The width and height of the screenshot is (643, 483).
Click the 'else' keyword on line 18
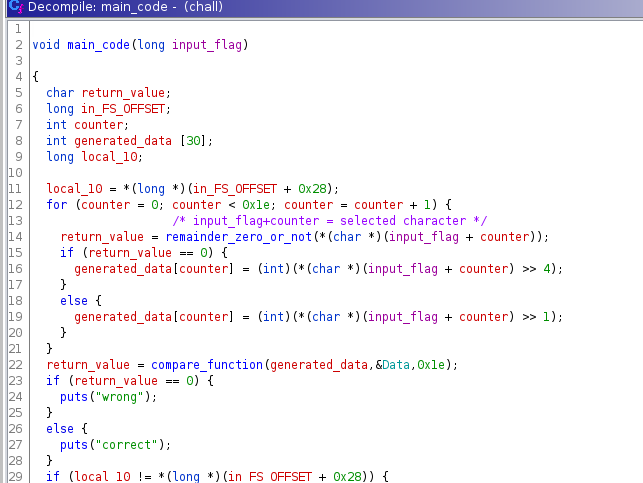pos(74,301)
